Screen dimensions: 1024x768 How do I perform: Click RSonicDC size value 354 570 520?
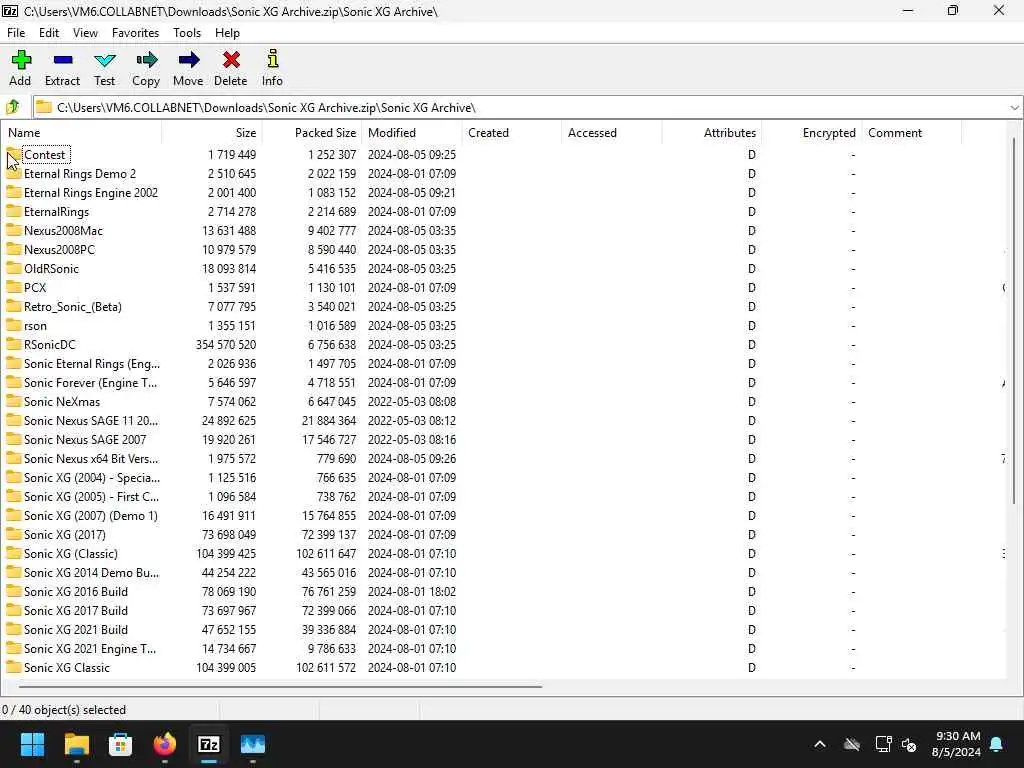225,344
